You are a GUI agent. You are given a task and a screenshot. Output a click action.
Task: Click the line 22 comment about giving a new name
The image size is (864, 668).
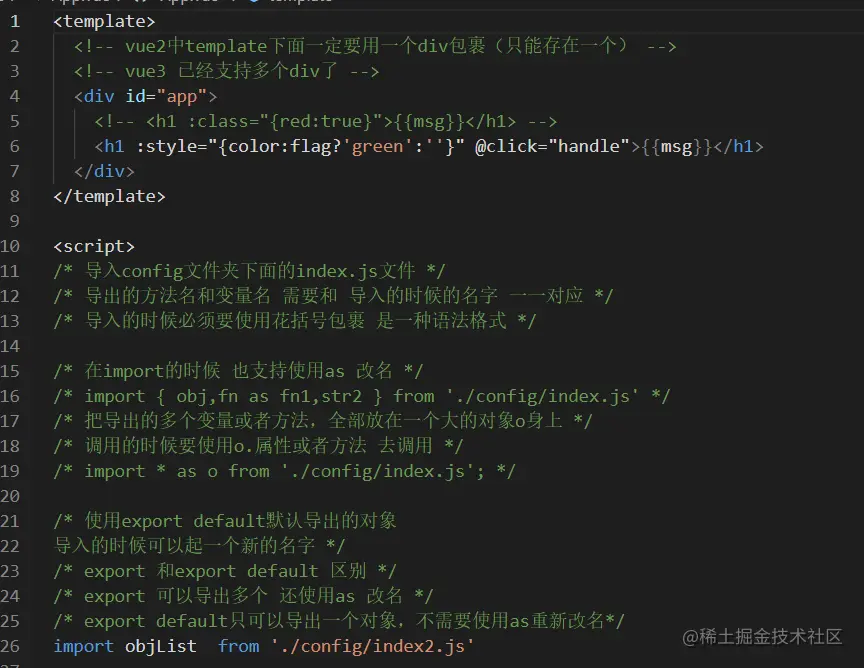[199, 546]
